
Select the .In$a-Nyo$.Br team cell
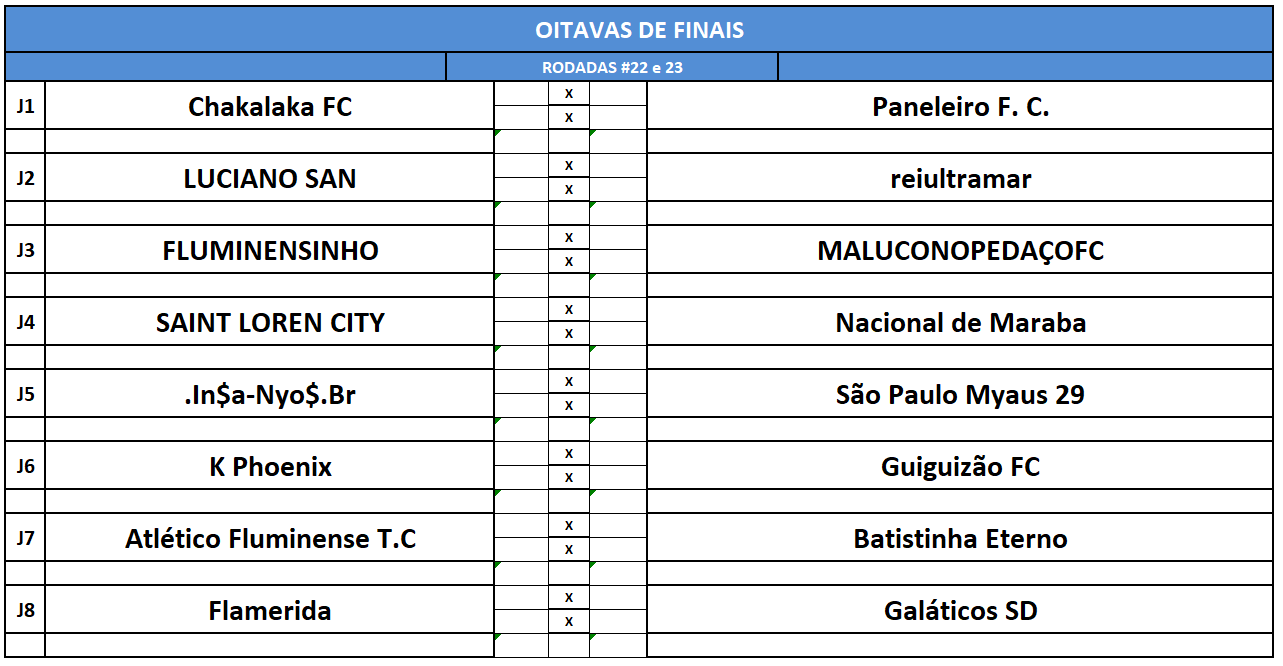(270, 395)
